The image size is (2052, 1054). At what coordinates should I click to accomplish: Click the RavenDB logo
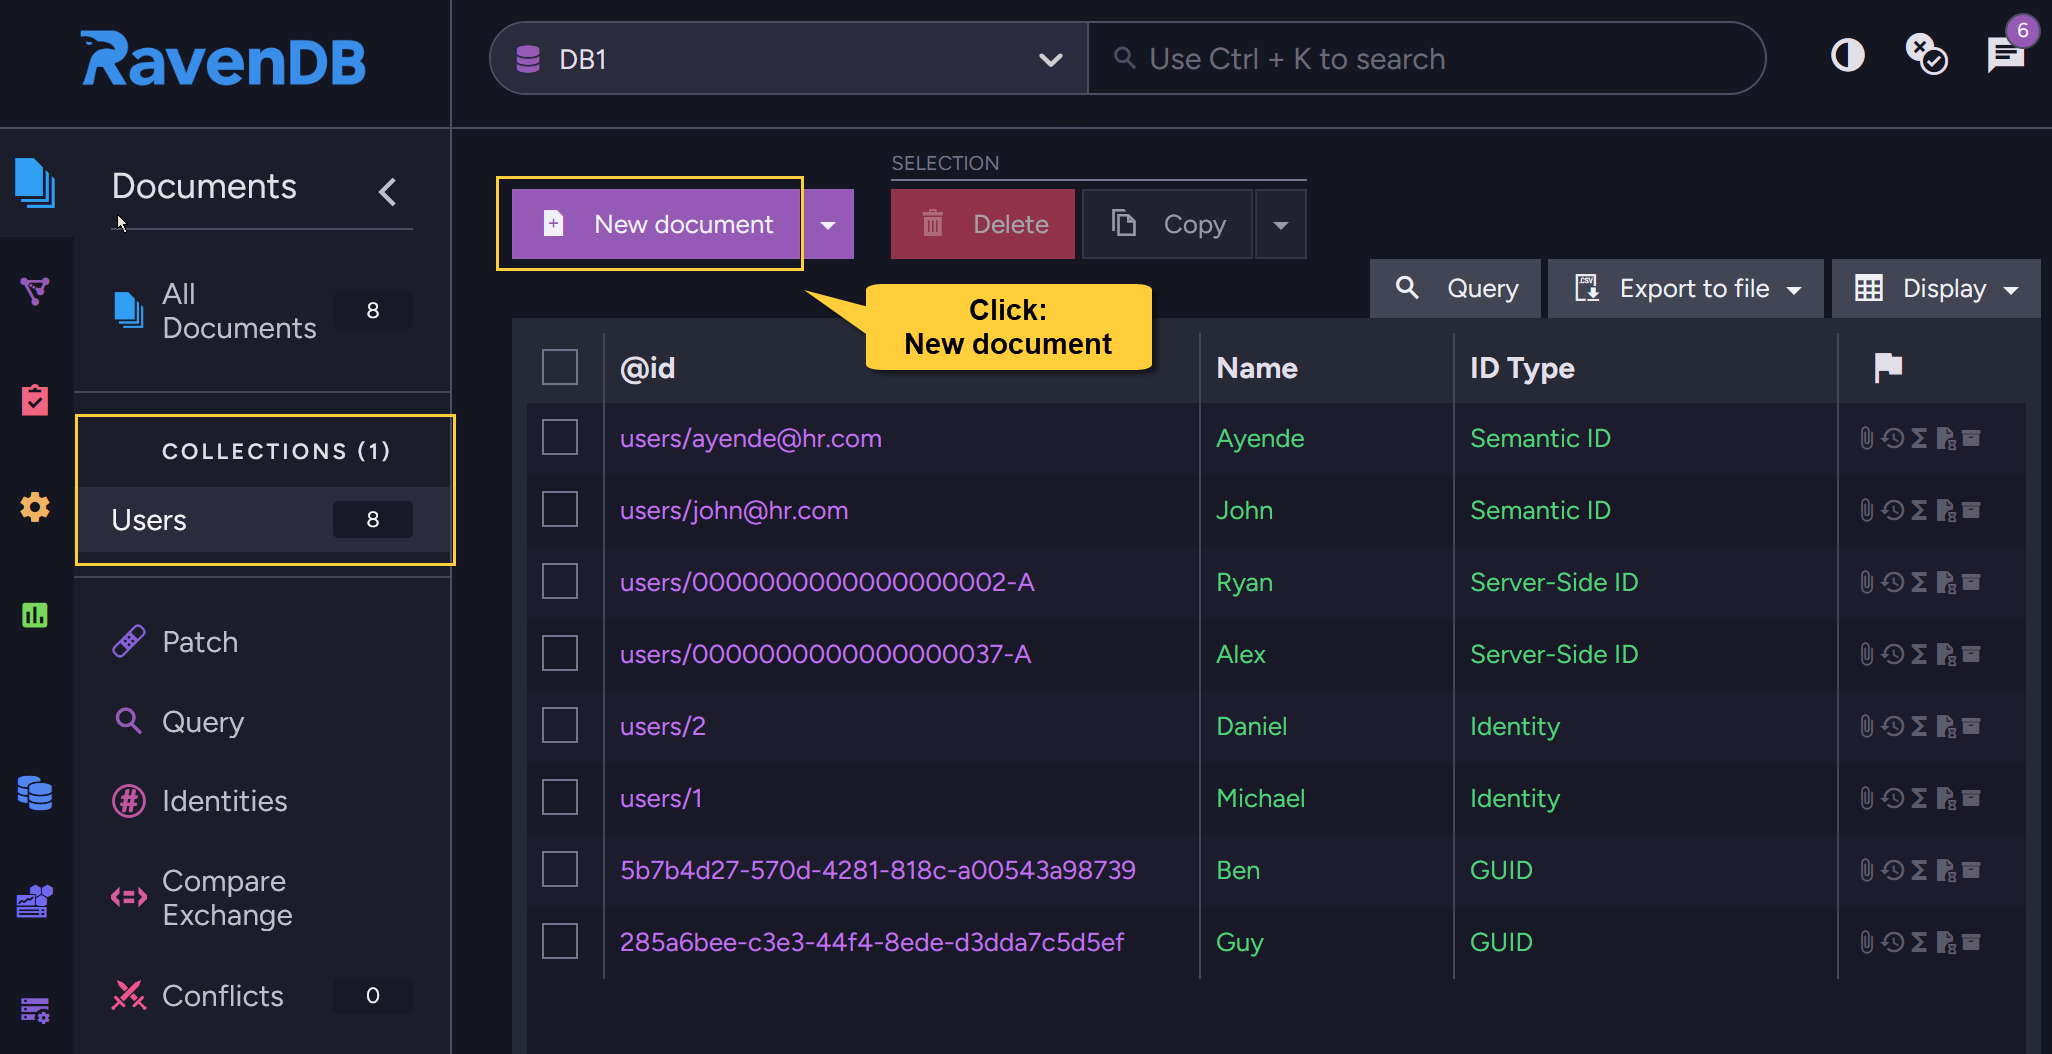[223, 59]
